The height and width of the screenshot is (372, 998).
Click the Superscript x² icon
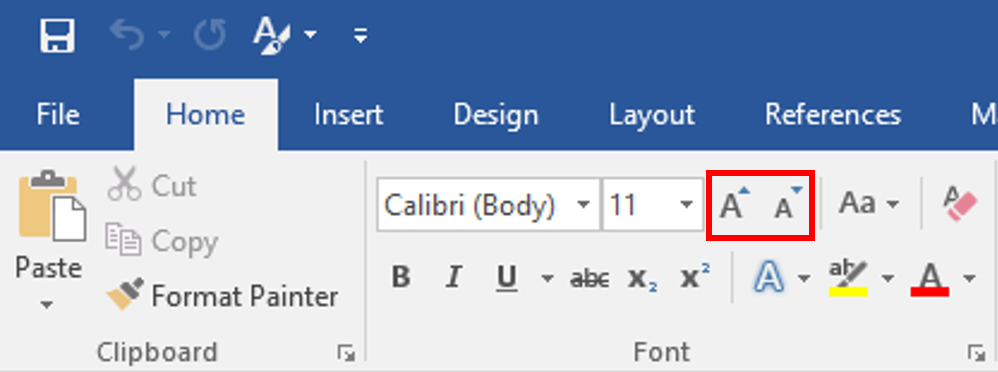point(695,276)
